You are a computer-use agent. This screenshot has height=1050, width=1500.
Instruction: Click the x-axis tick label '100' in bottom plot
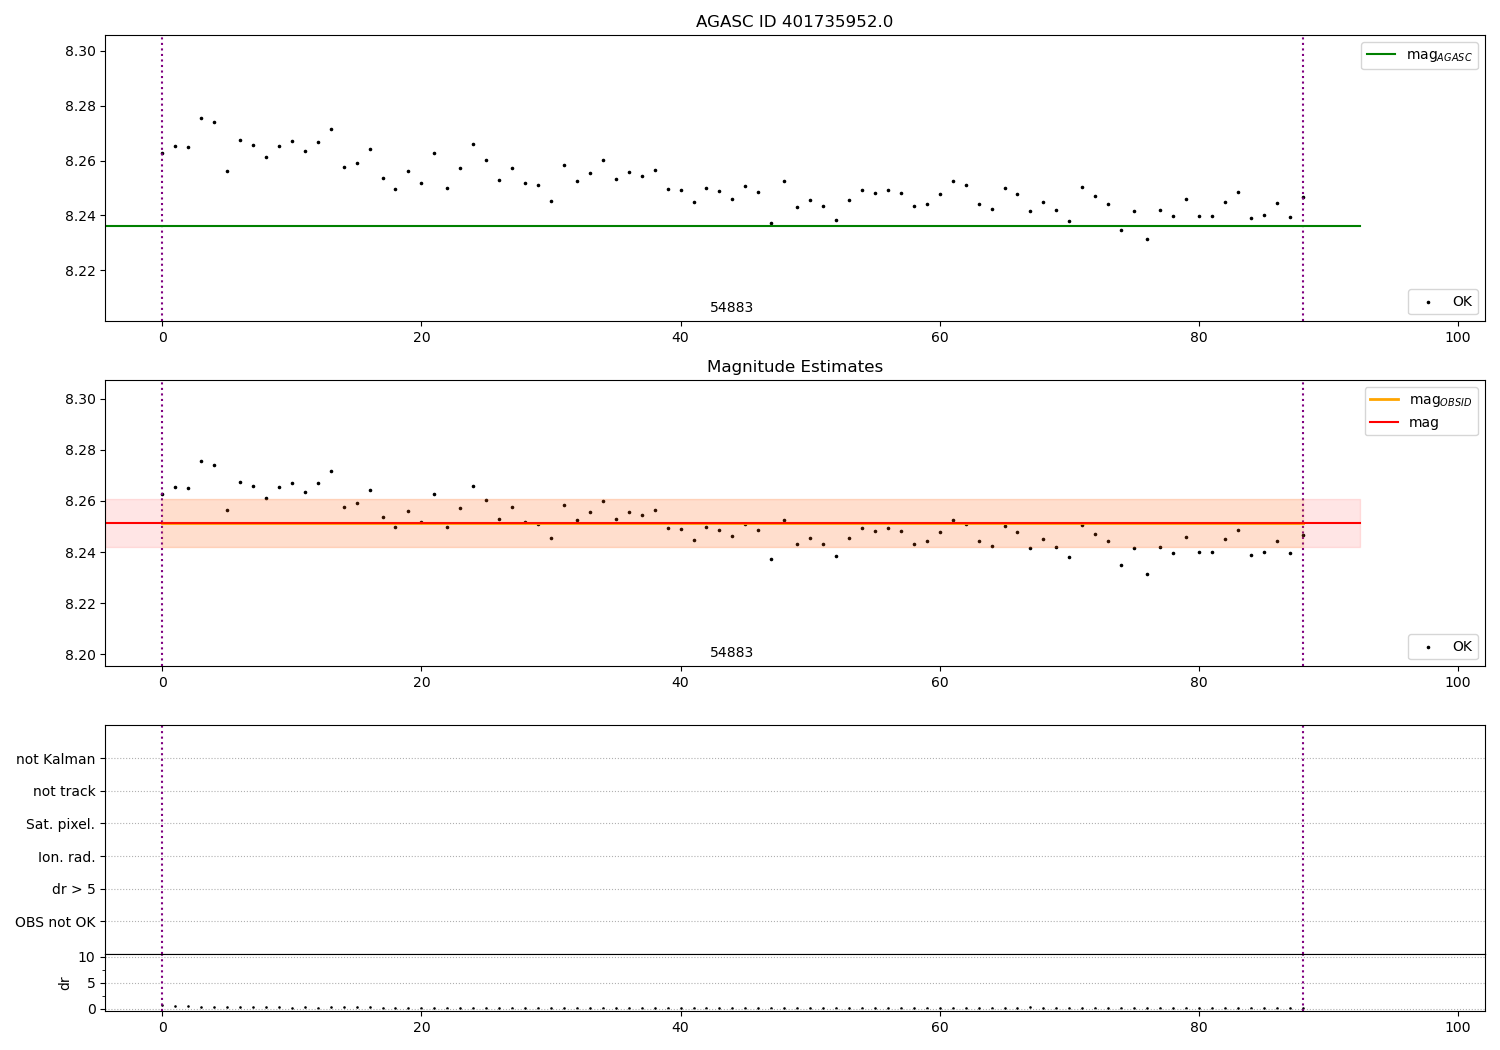click(x=1458, y=1027)
